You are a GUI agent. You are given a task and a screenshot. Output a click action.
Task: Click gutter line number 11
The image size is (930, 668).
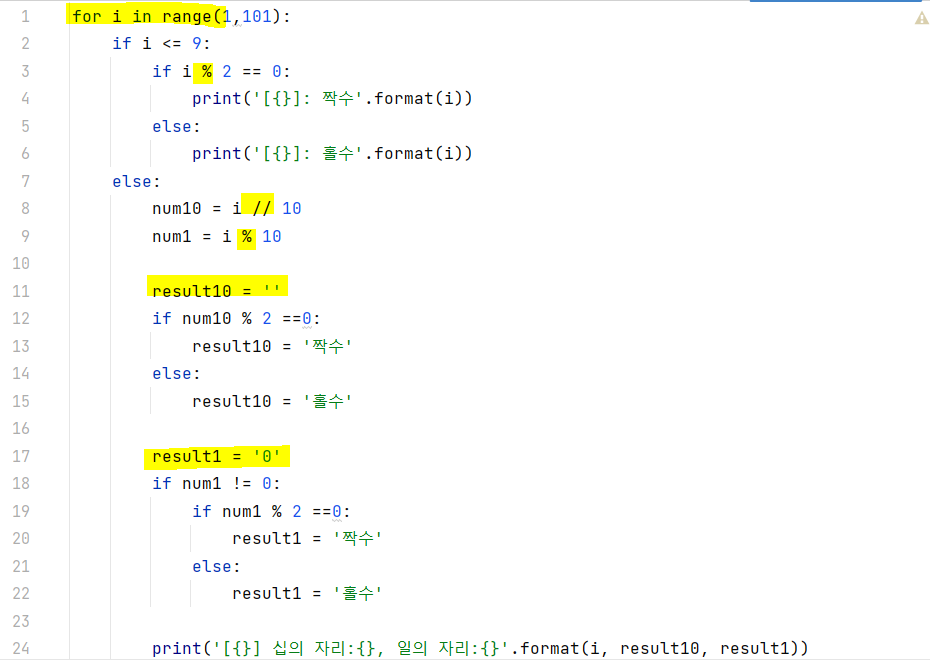tap(21, 291)
